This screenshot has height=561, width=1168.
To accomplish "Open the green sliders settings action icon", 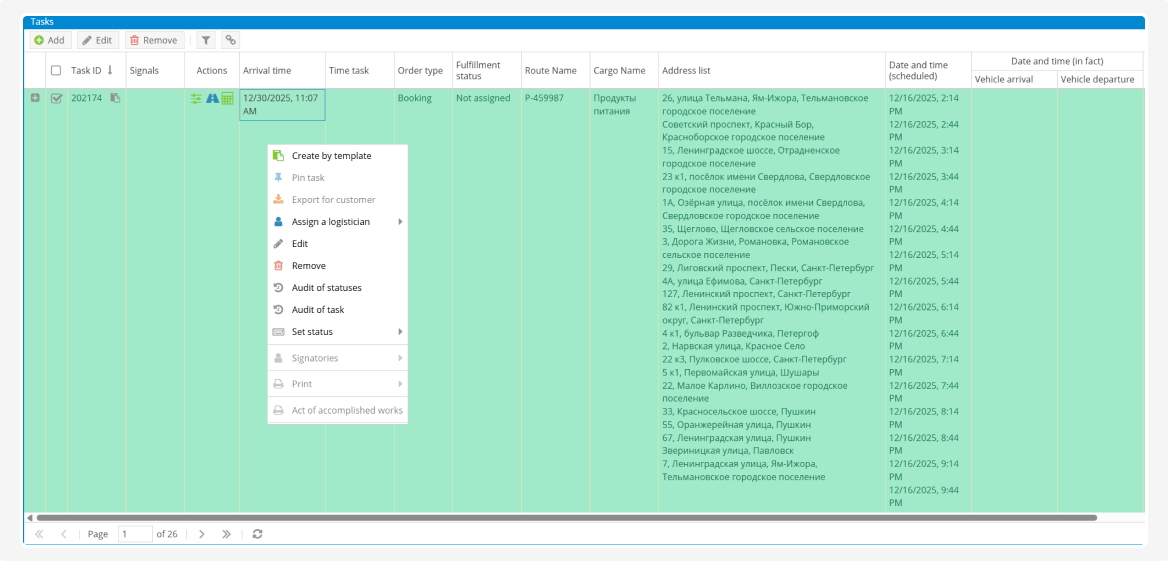I will coord(197,98).
